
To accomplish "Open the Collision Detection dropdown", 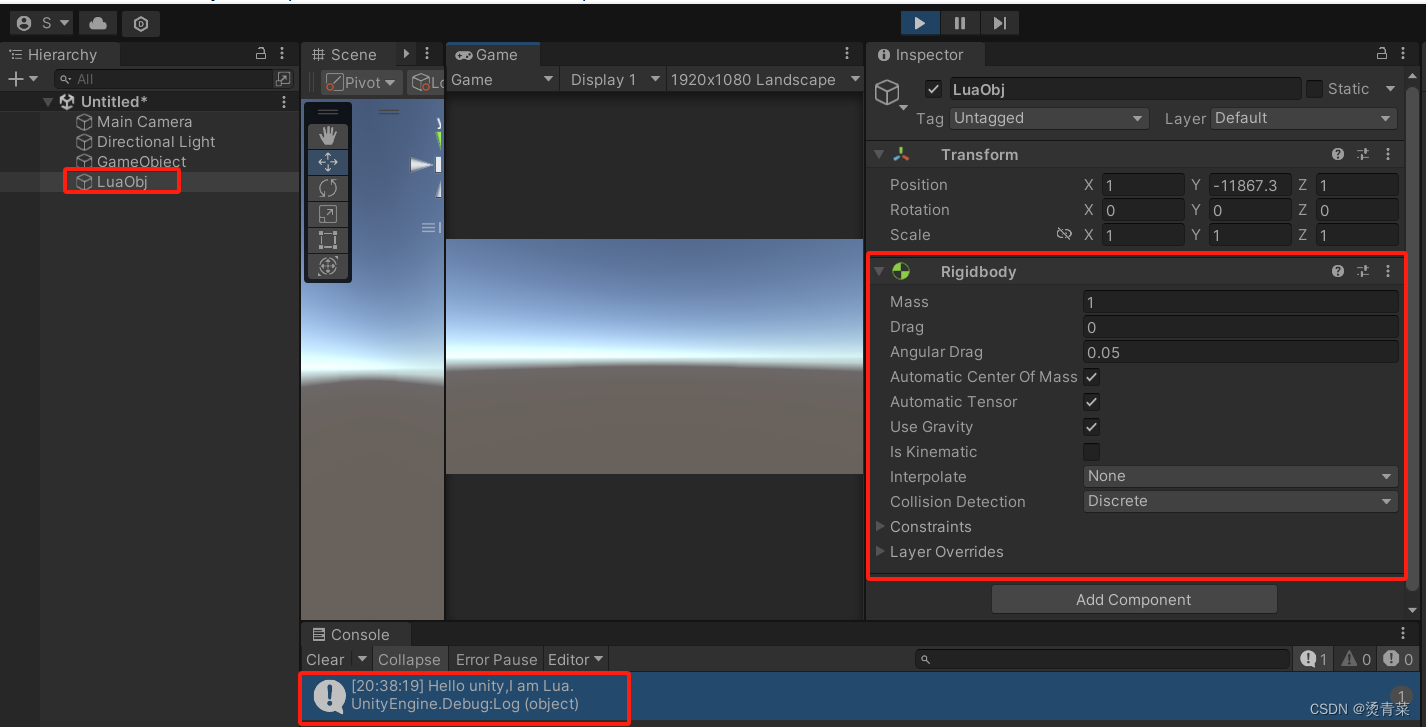I will click(1241, 502).
